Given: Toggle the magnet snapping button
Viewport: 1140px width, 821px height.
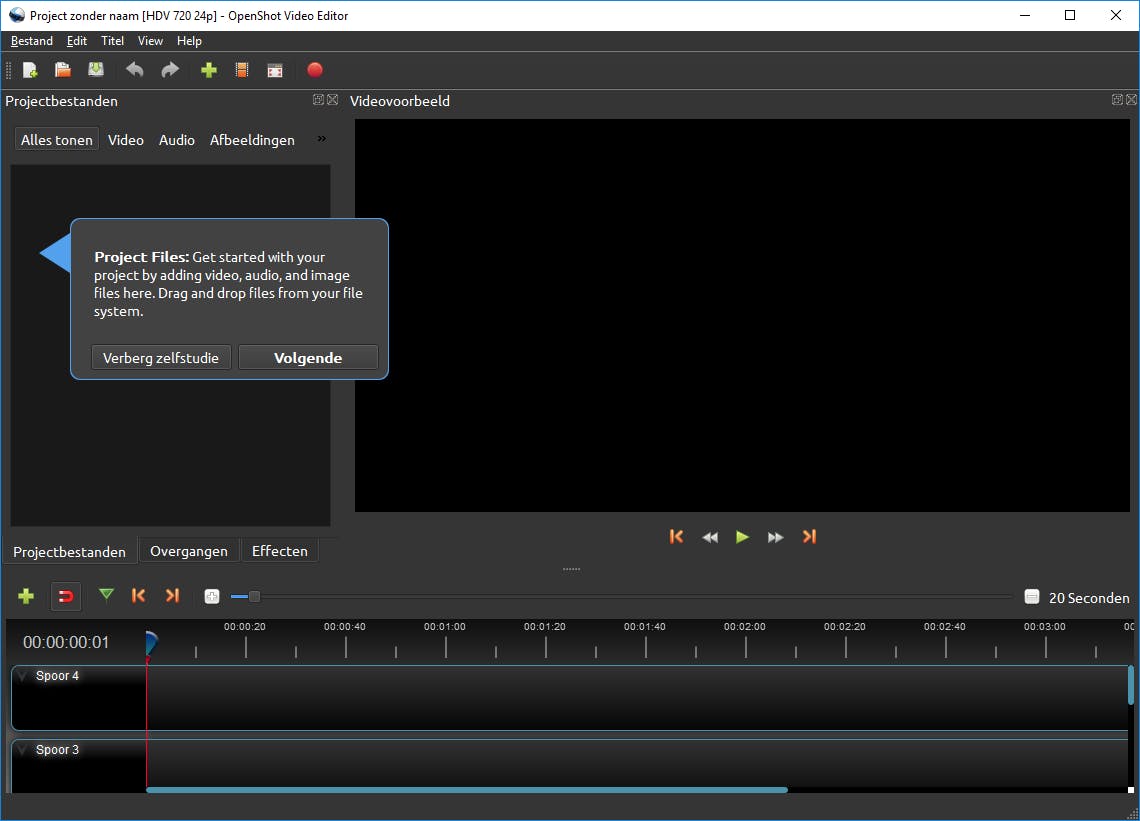Looking at the screenshot, I should [x=66, y=596].
